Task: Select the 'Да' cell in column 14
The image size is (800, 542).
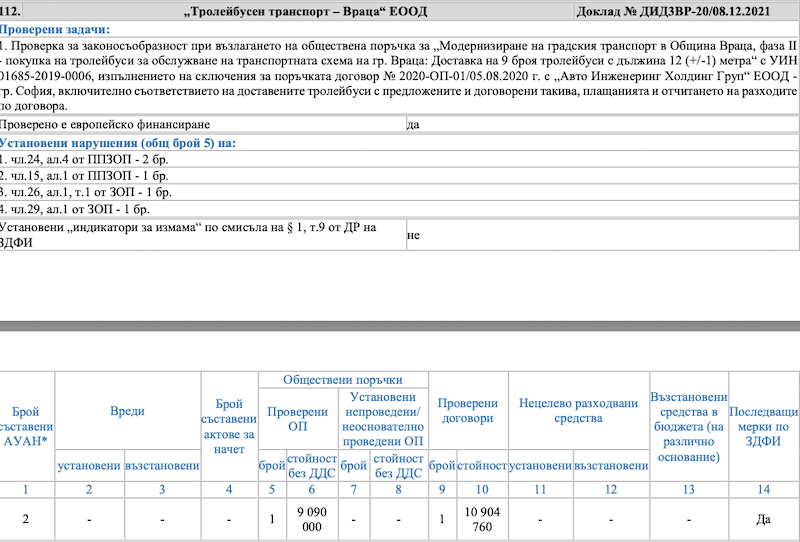Action: pos(763,520)
